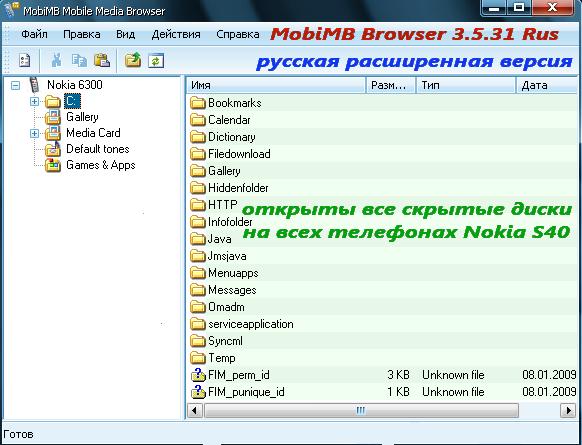
Task: Open the Справка menu
Action: coord(238,35)
